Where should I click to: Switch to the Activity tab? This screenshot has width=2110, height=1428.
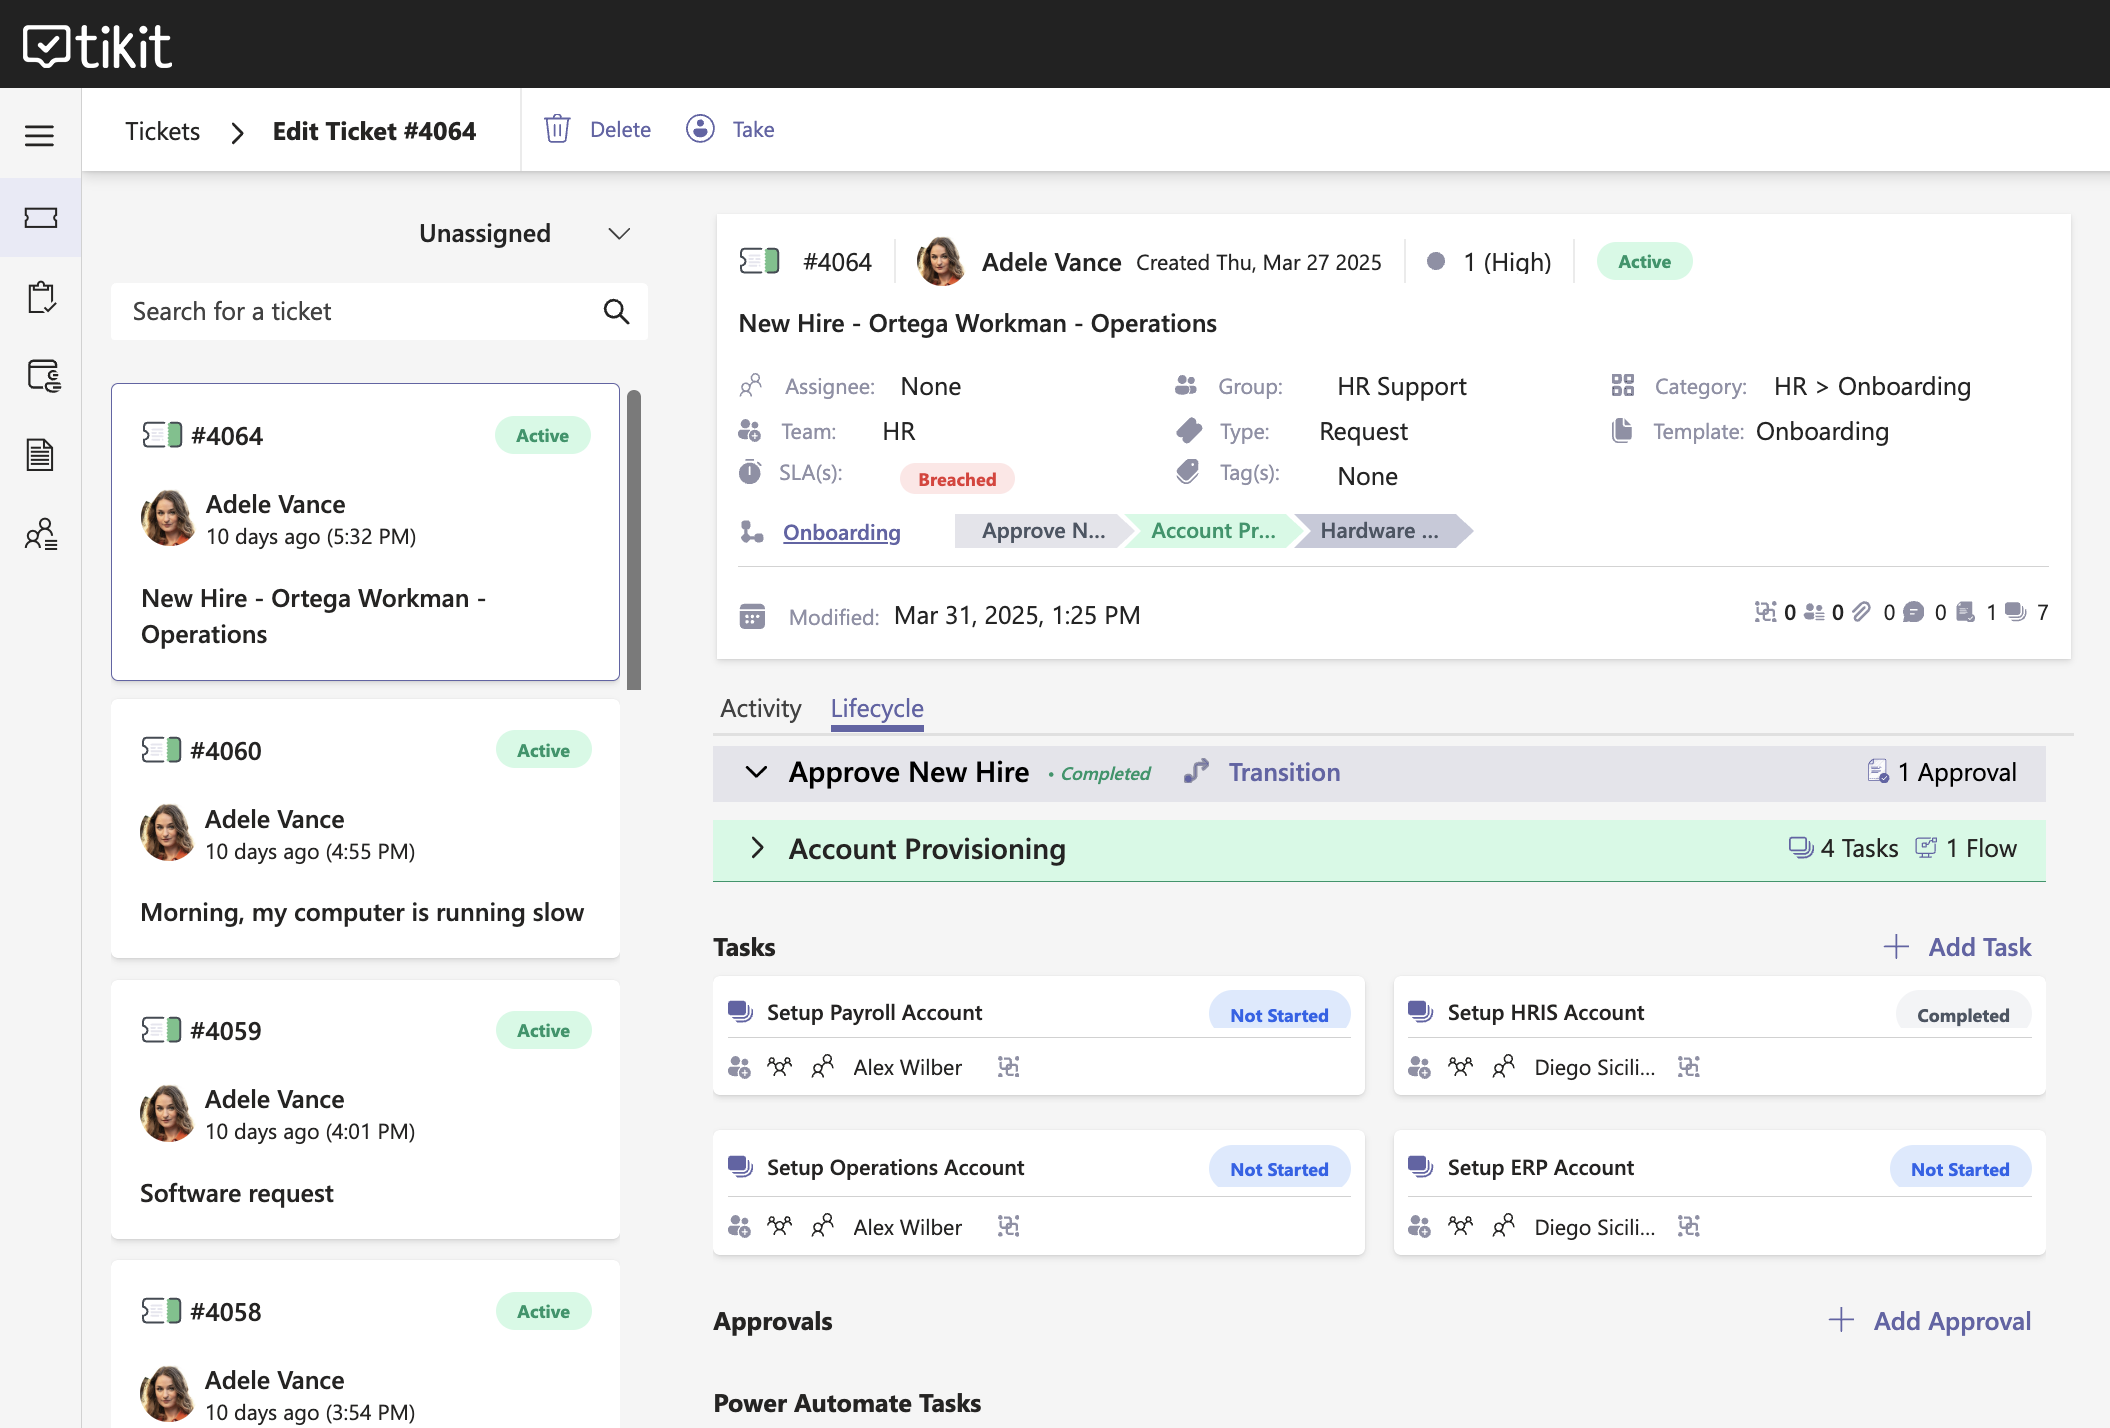click(760, 708)
